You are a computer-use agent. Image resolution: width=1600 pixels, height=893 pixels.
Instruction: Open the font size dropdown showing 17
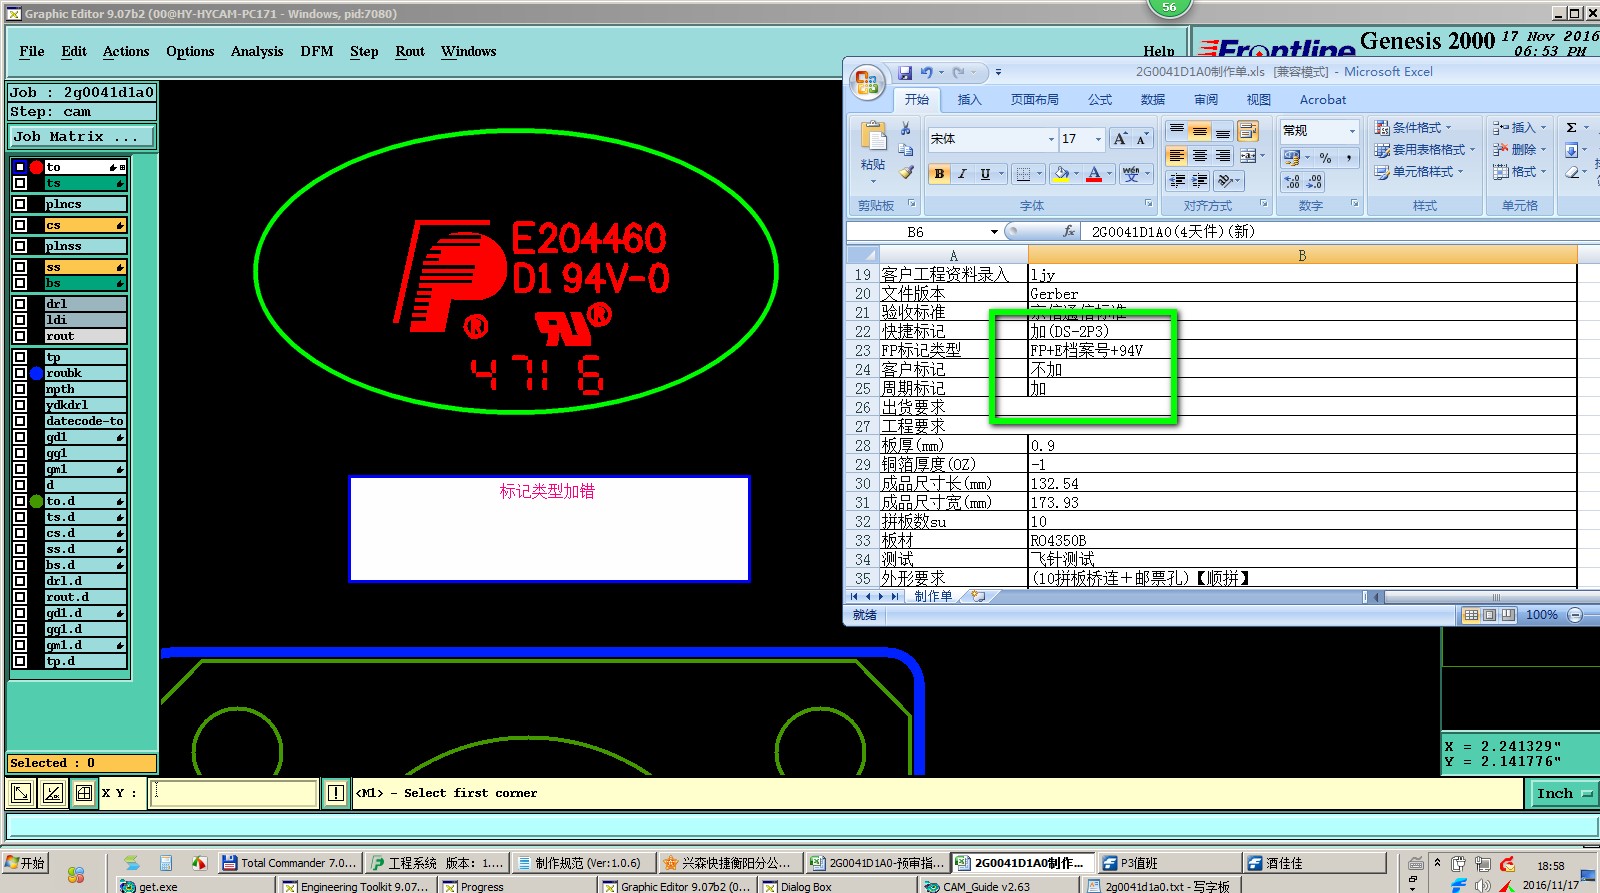pyautogui.click(x=1098, y=139)
